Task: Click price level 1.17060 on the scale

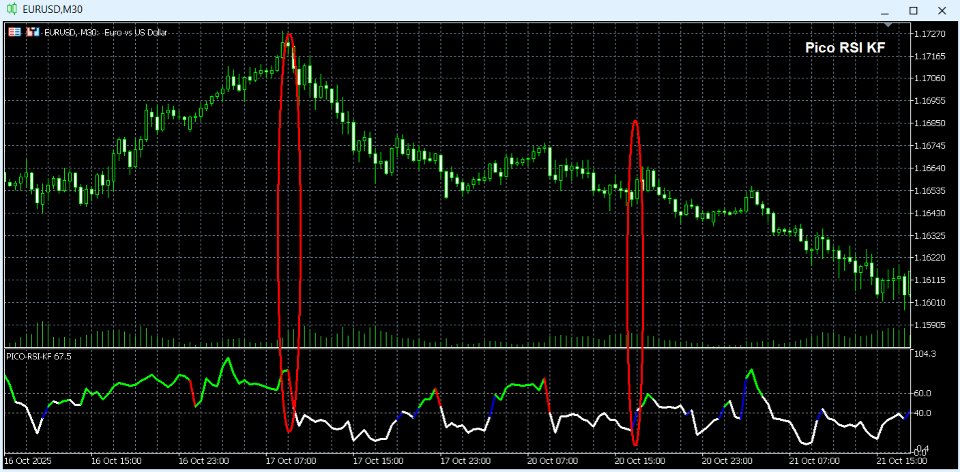Action: click(x=929, y=78)
